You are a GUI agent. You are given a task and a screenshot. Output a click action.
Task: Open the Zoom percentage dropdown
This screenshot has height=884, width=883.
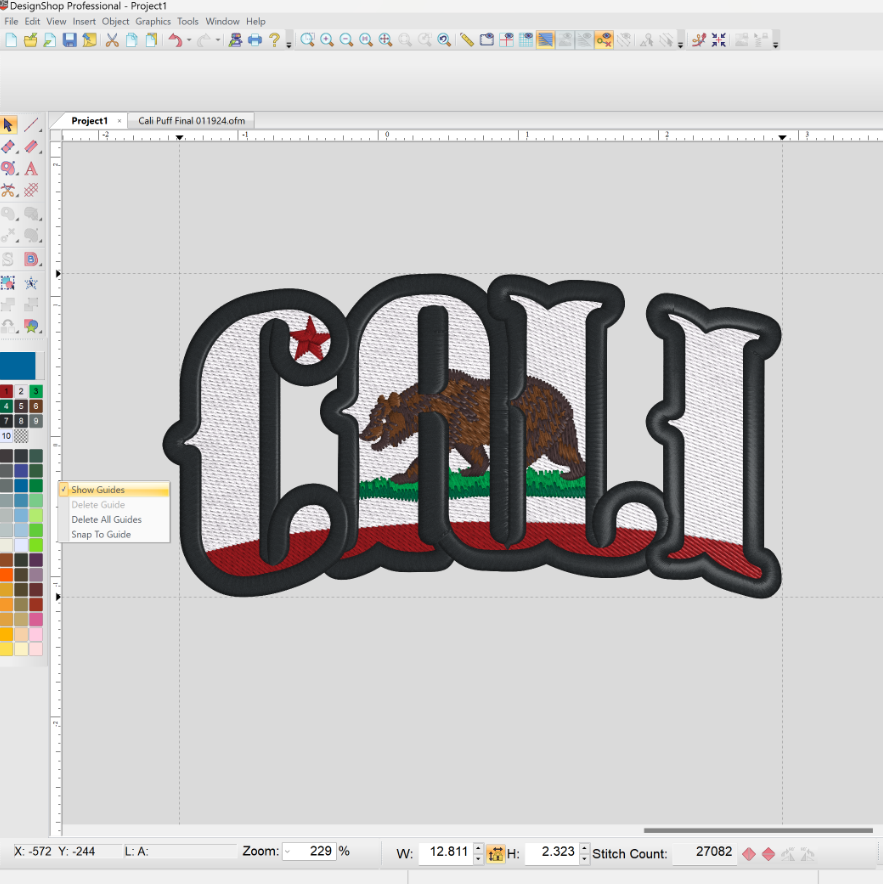pyautogui.click(x=289, y=852)
